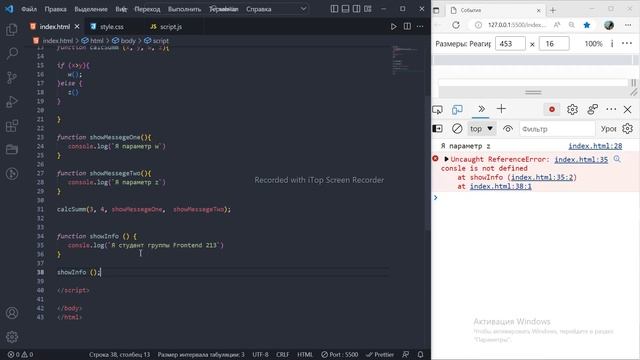Click feedback icon in status bar

click(405, 355)
